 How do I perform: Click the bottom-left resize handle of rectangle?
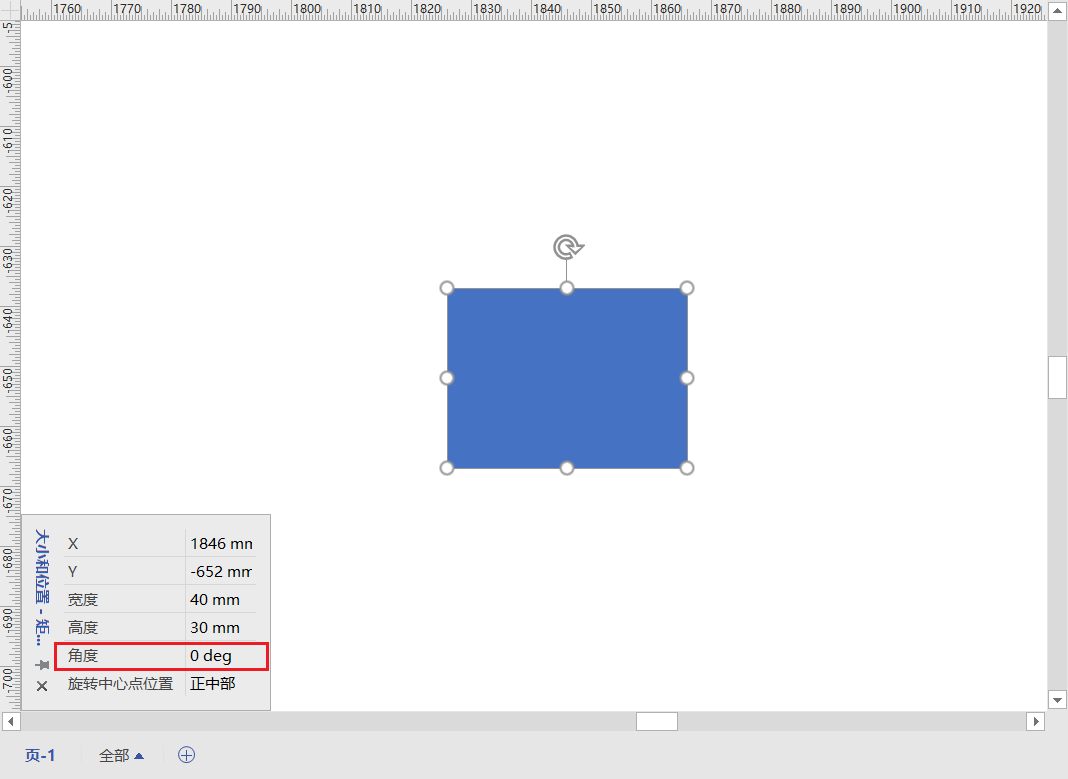pos(447,468)
